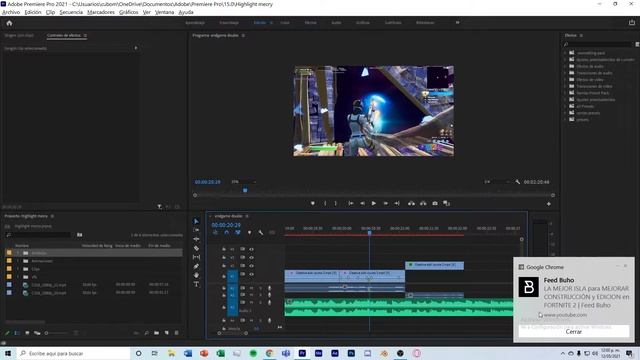Open Comparison View in Program monitor

tap(447, 203)
